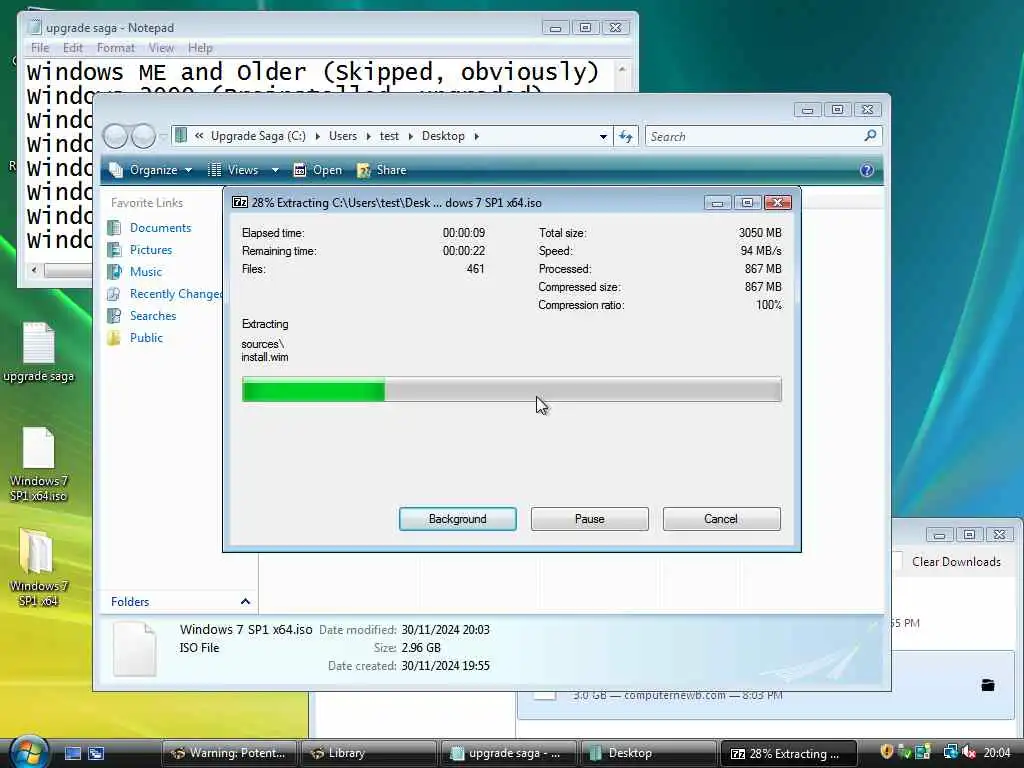This screenshot has width=1024, height=768.
Task: Select Windows 7 SP1 x64.iso desktop icon
Action: point(39,464)
